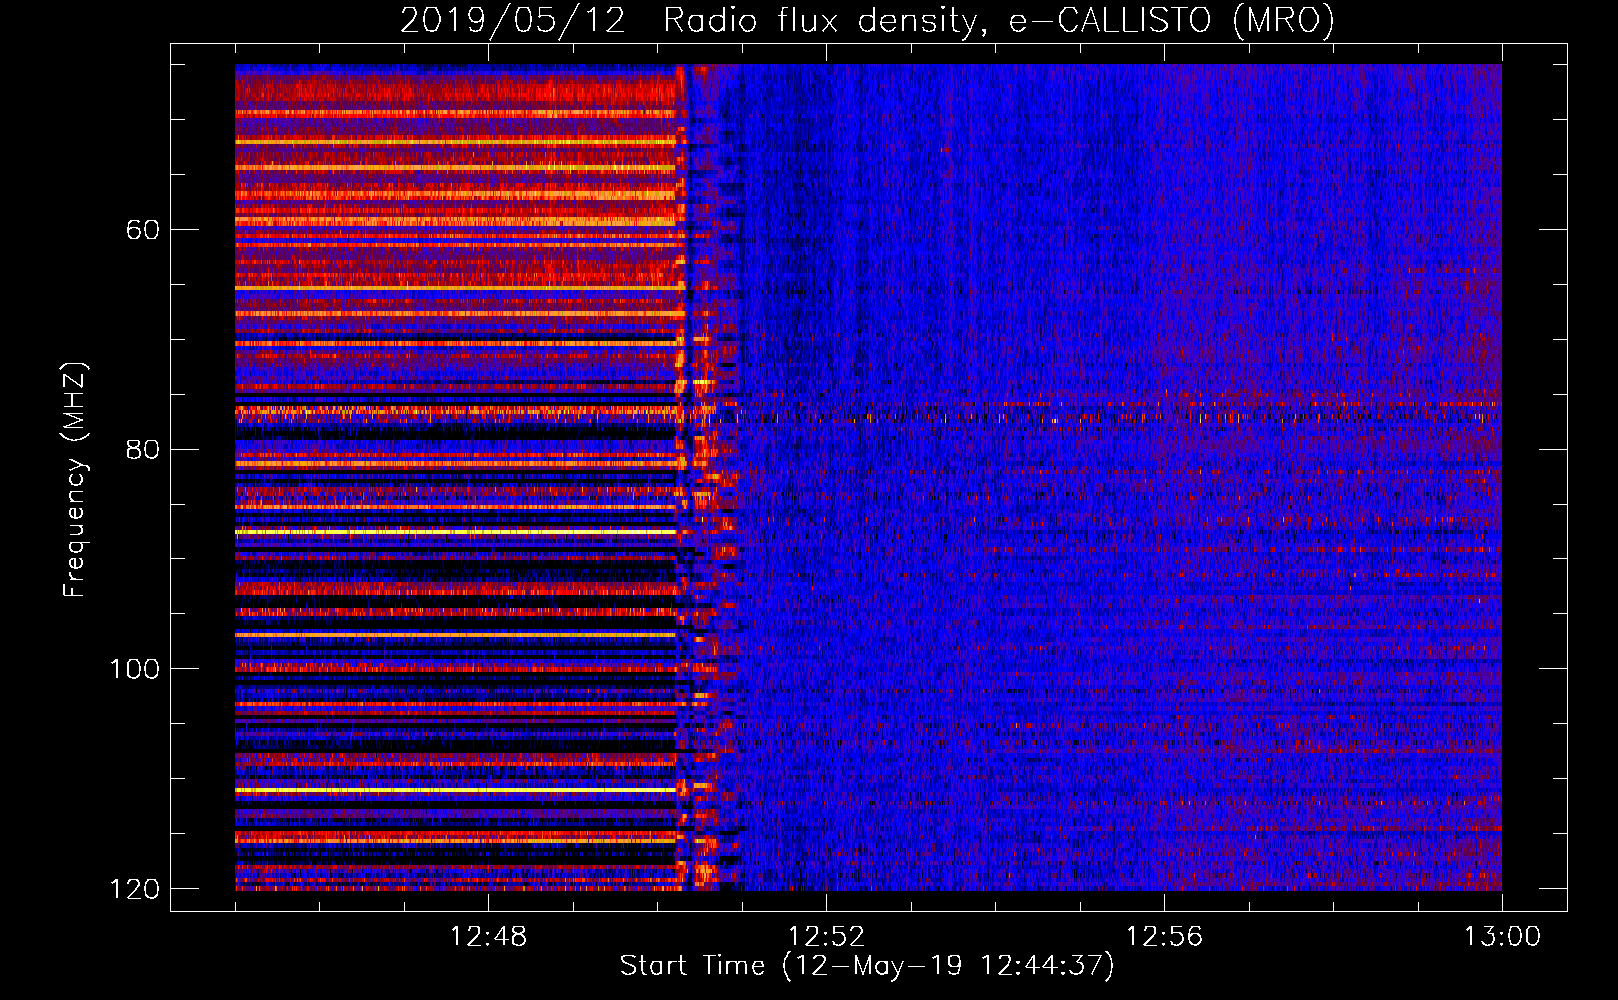Click the 12:52 time tick label
1618x1000 pixels.
tap(826, 937)
